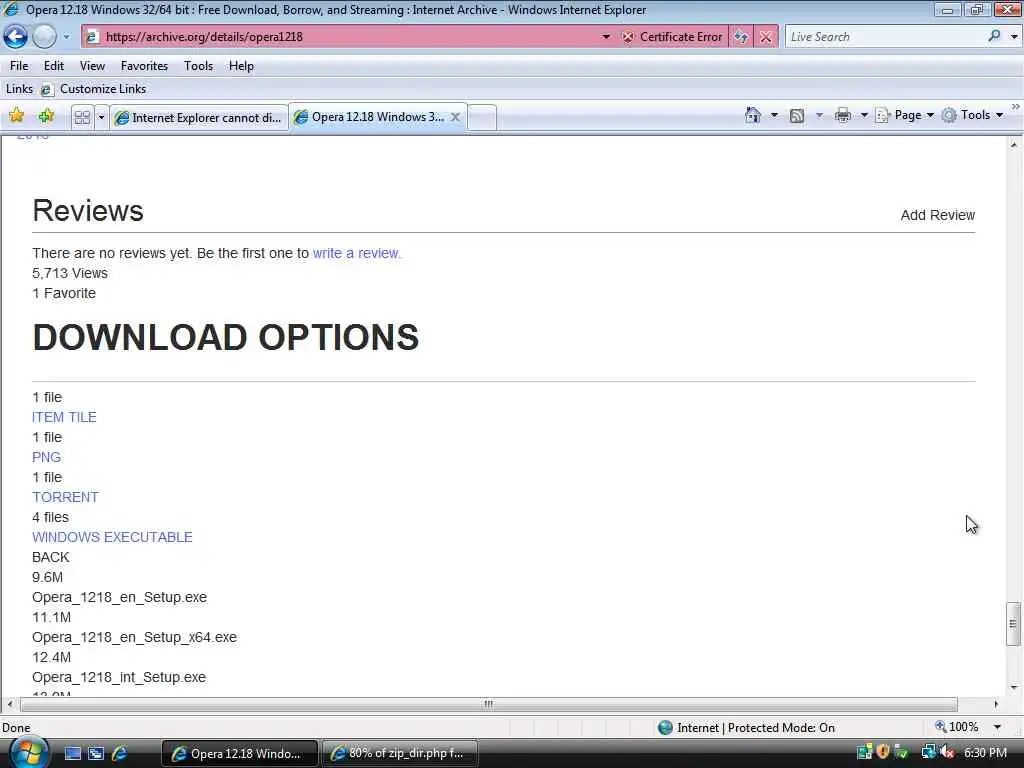1024x768 pixels.
Task: Click Opera_1218_en_Setup_x64.exe file name
Action: (x=135, y=637)
